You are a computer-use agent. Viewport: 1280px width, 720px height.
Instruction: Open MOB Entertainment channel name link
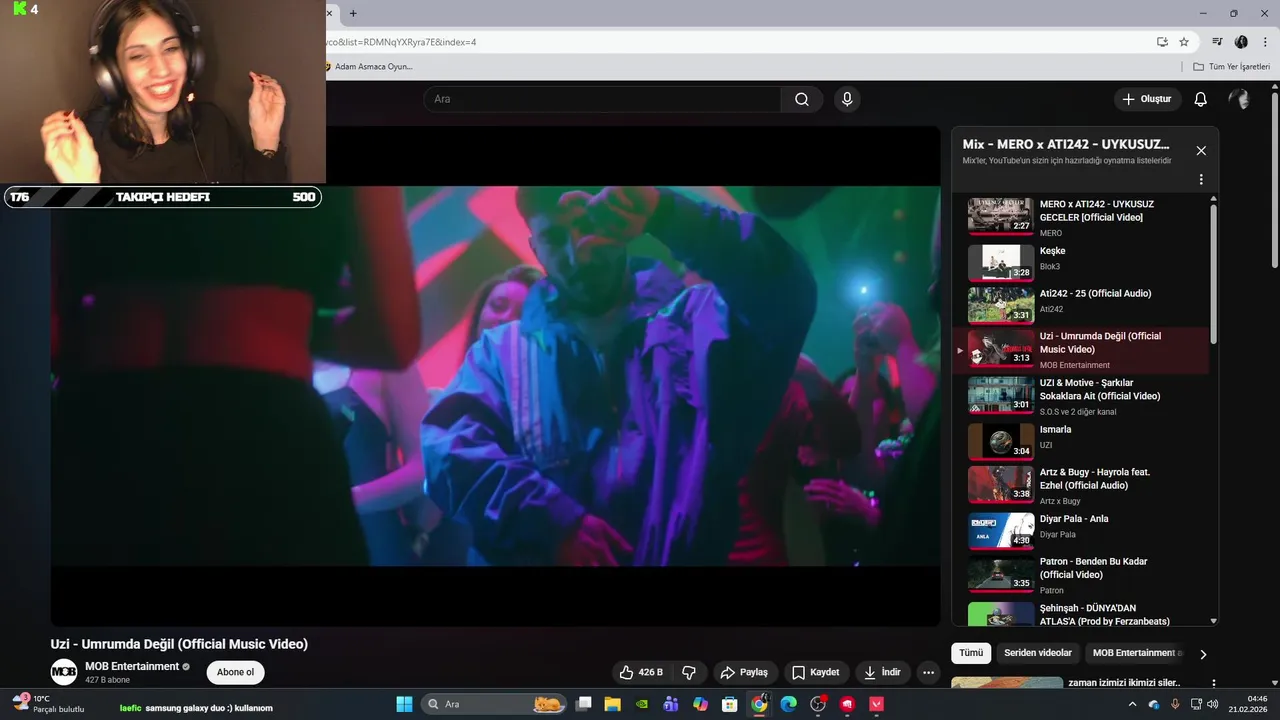(131, 666)
